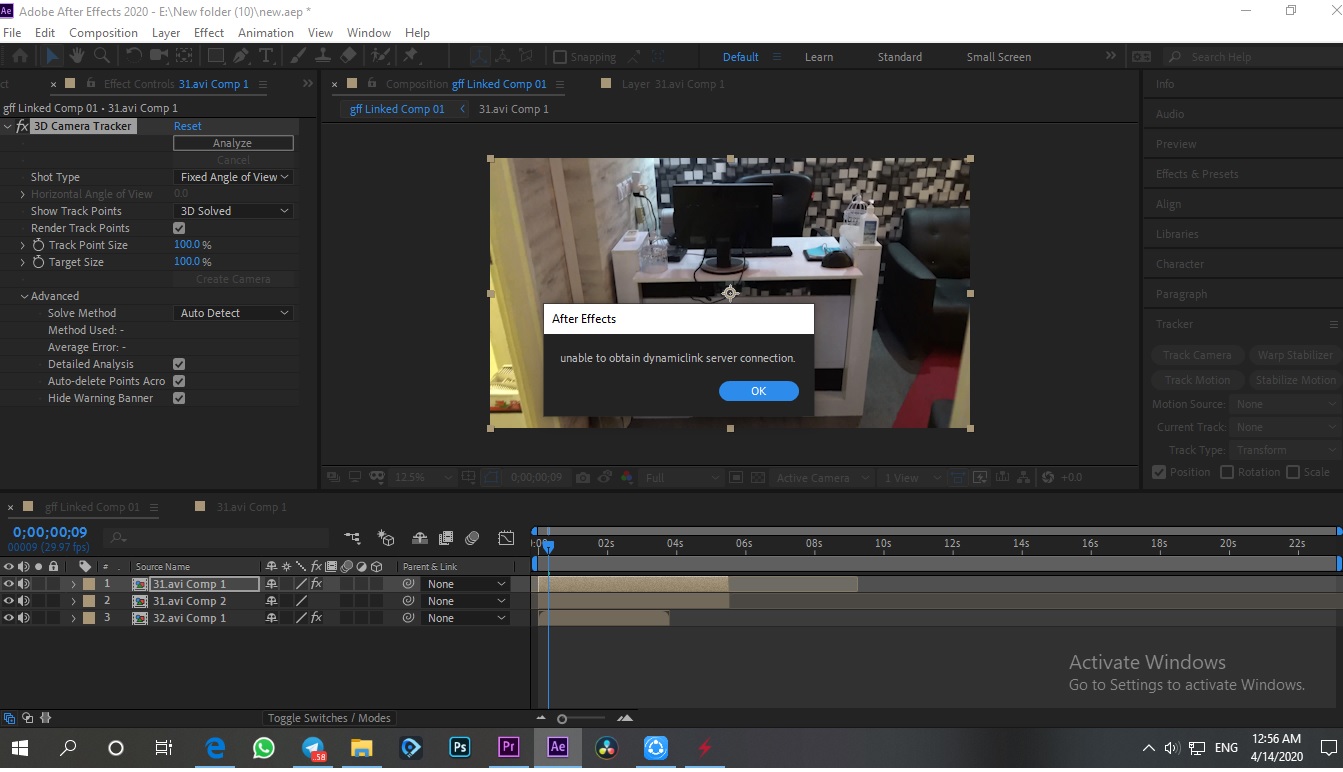Image resolution: width=1343 pixels, height=772 pixels.
Task: Click OK in the After Effects dialog
Action: click(x=758, y=391)
